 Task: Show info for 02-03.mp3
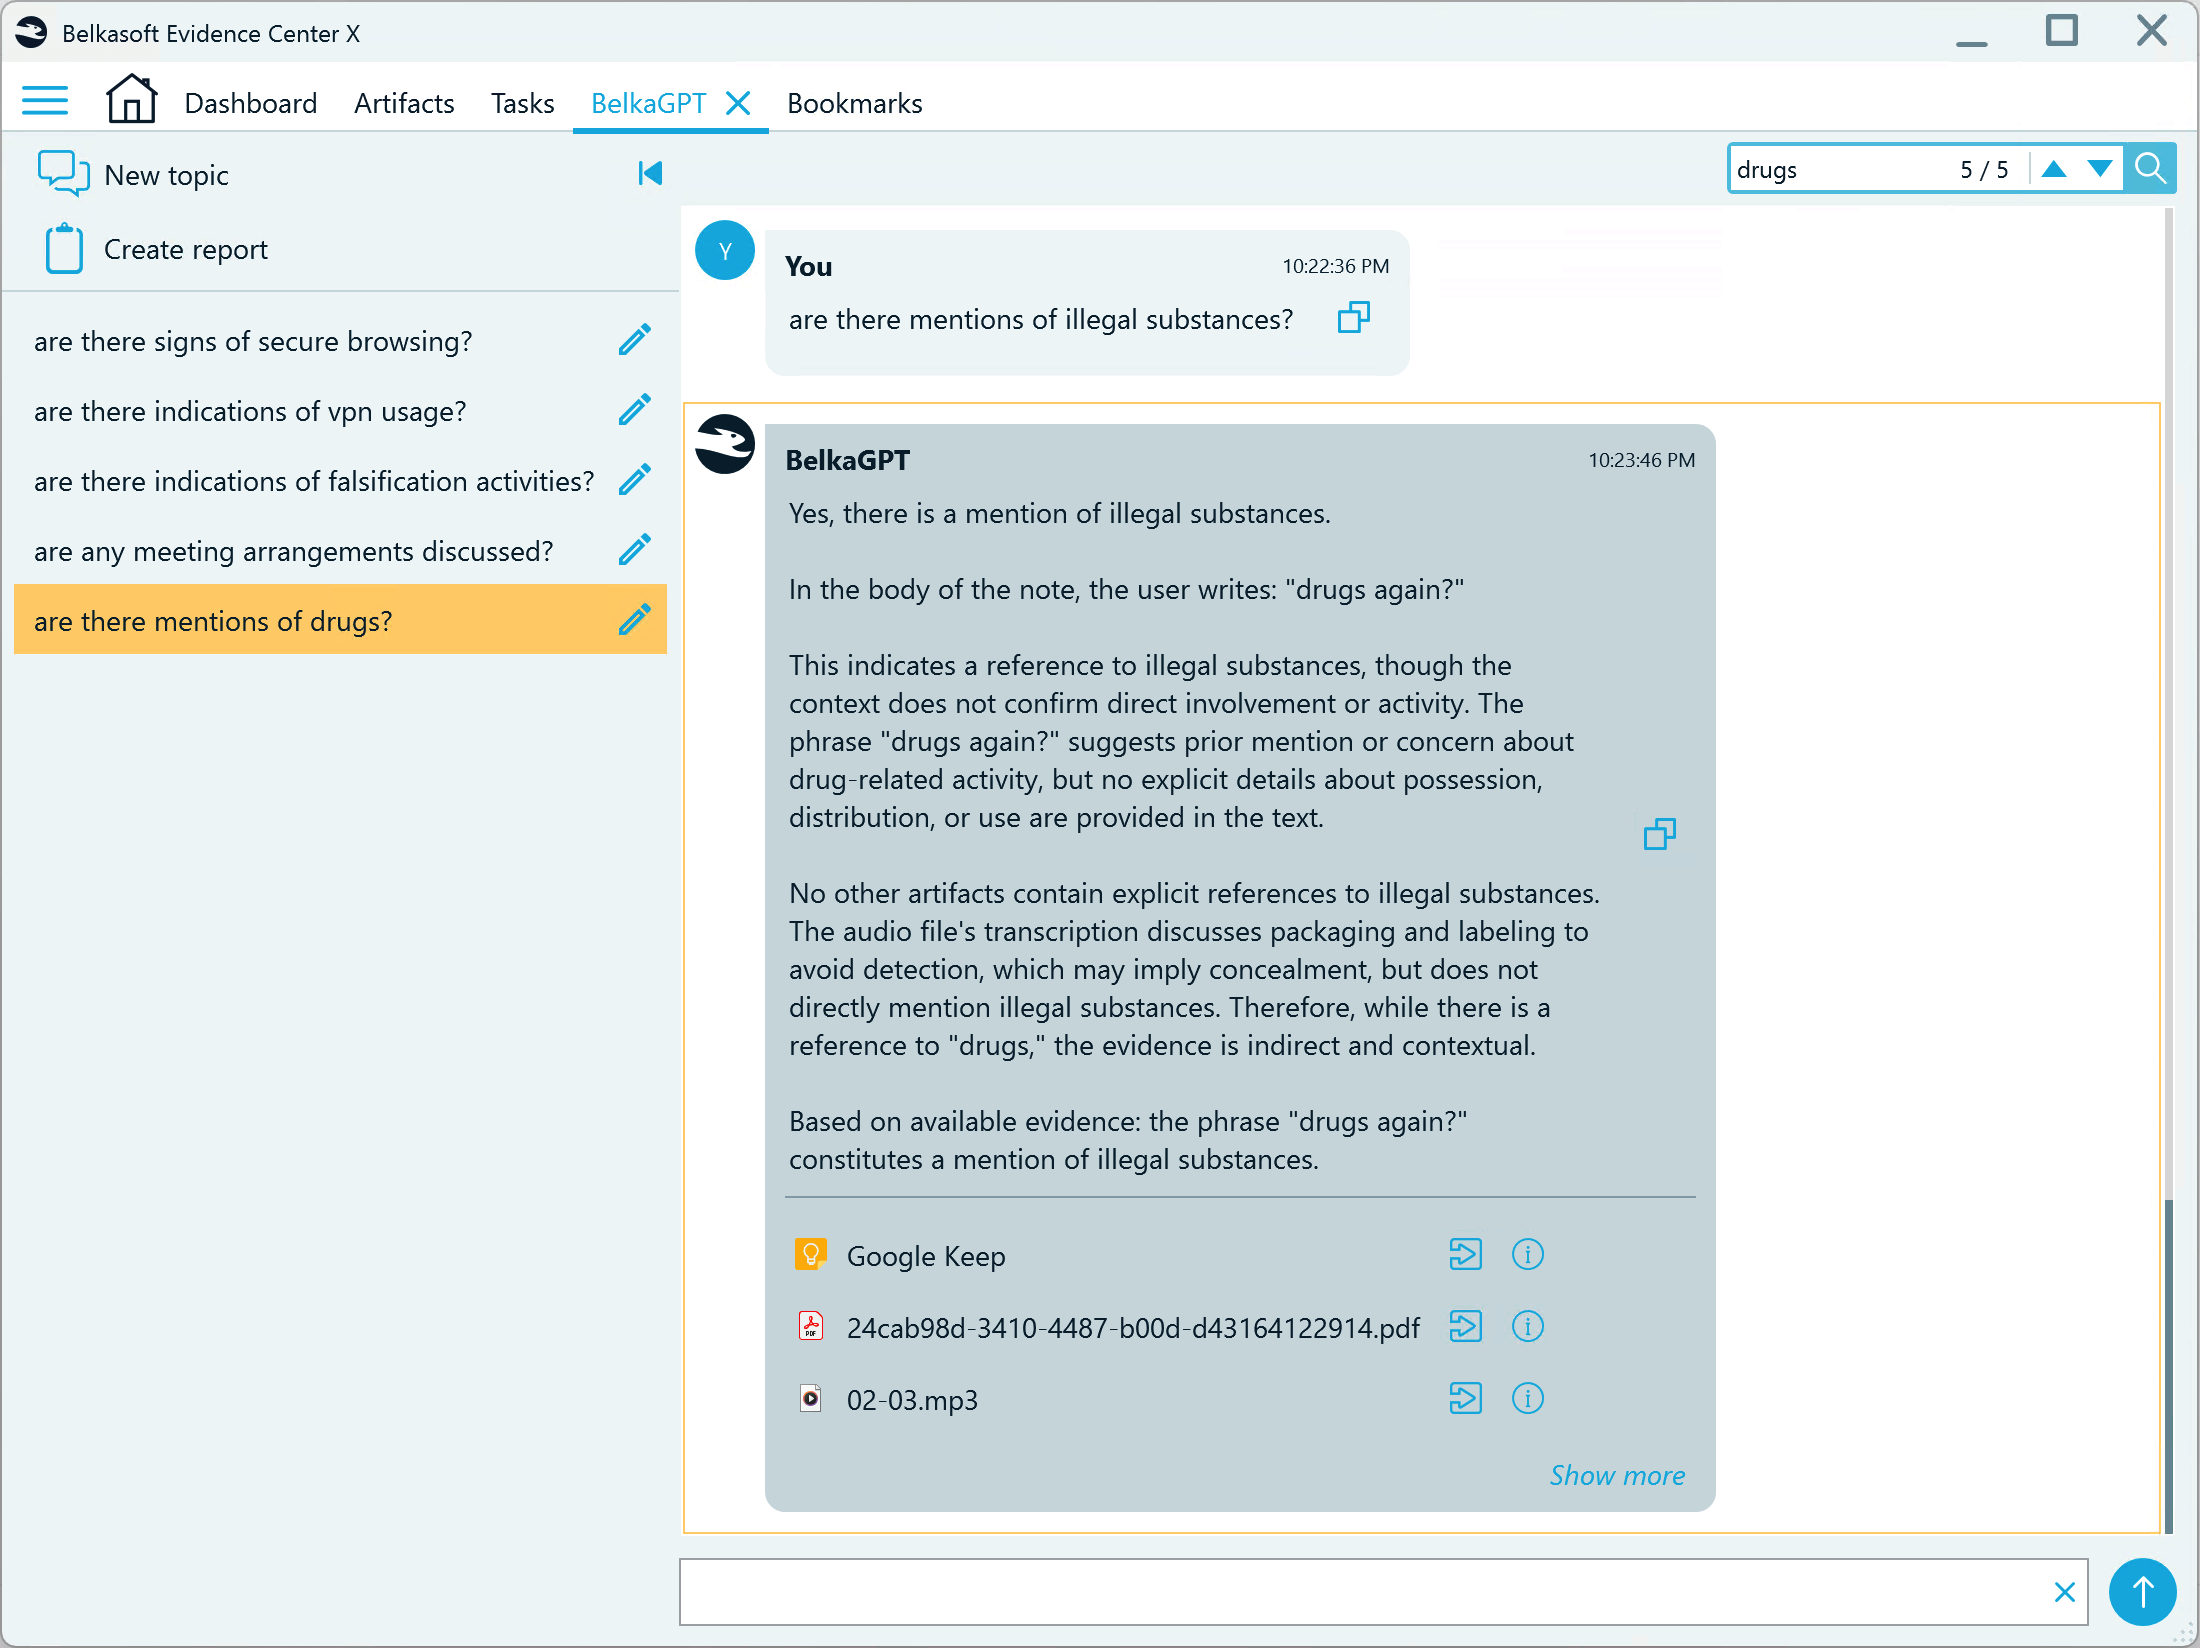click(x=1527, y=1399)
